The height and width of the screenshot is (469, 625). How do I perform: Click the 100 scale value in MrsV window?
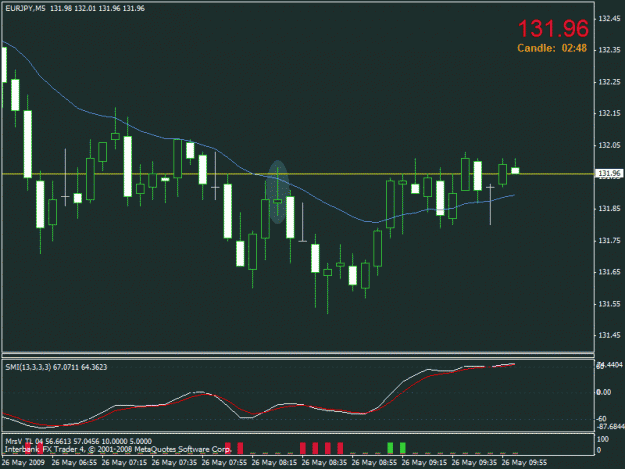pyautogui.click(x=603, y=439)
